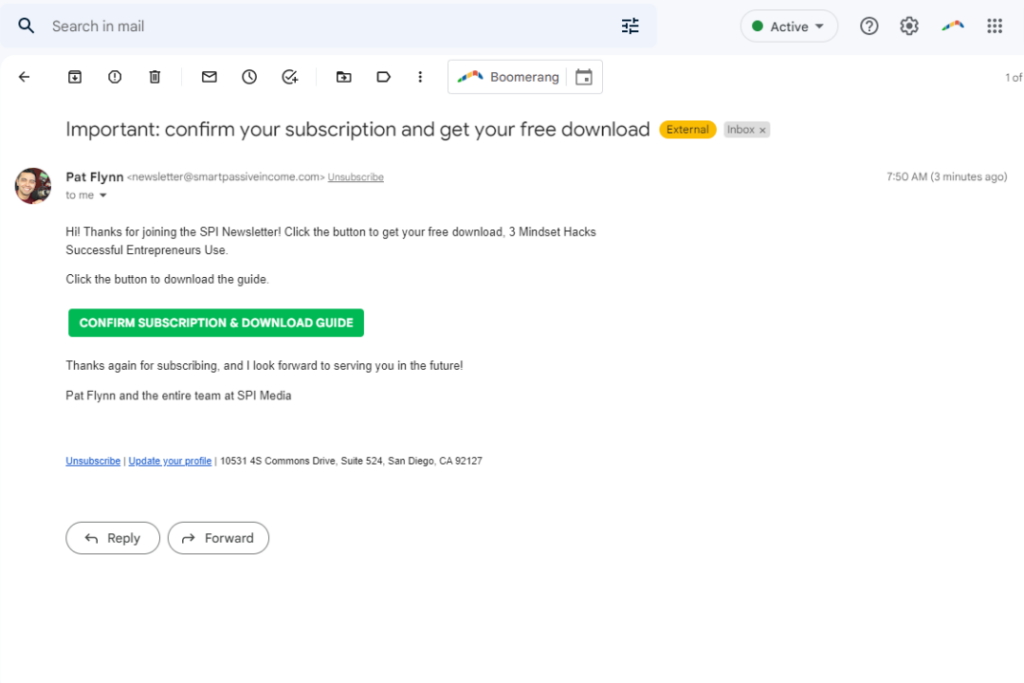This screenshot has height=683, width=1024.
Task: Open the Active status dropdown
Action: pyautogui.click(x=789, y=27)
